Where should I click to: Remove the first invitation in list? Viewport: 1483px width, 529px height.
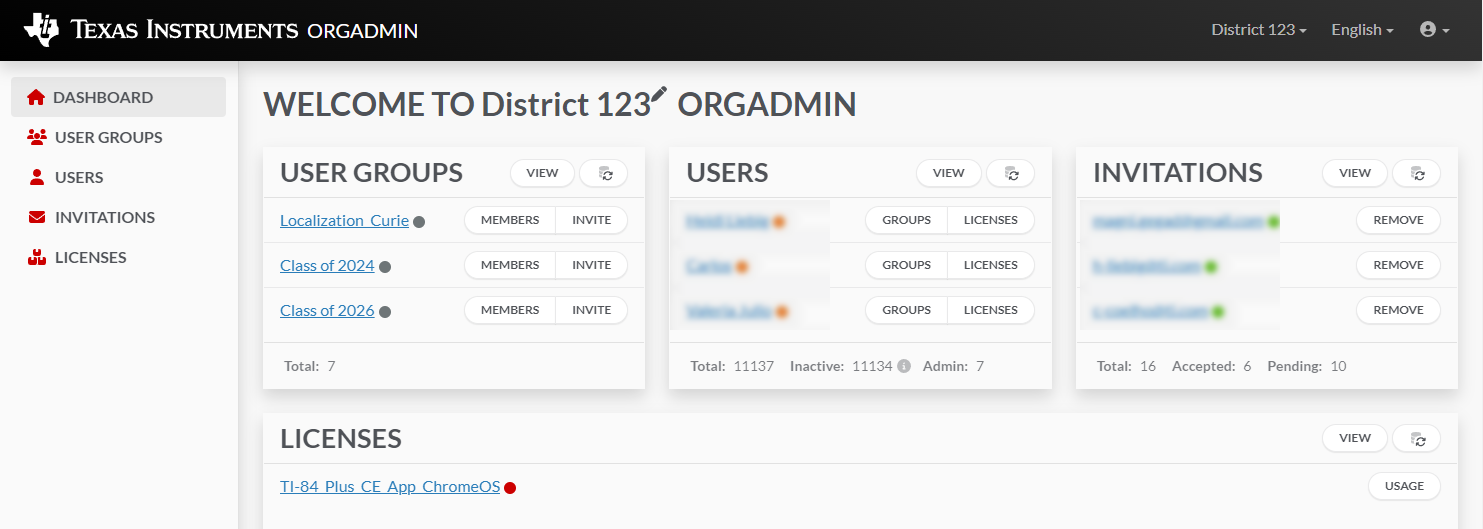click(1398, 220)
